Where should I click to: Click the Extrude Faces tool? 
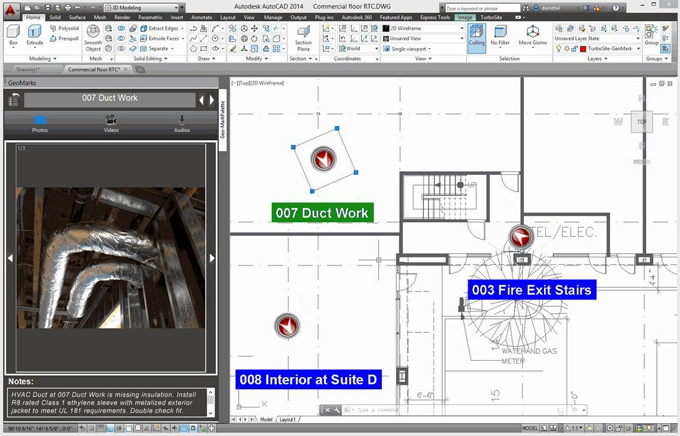160,38
